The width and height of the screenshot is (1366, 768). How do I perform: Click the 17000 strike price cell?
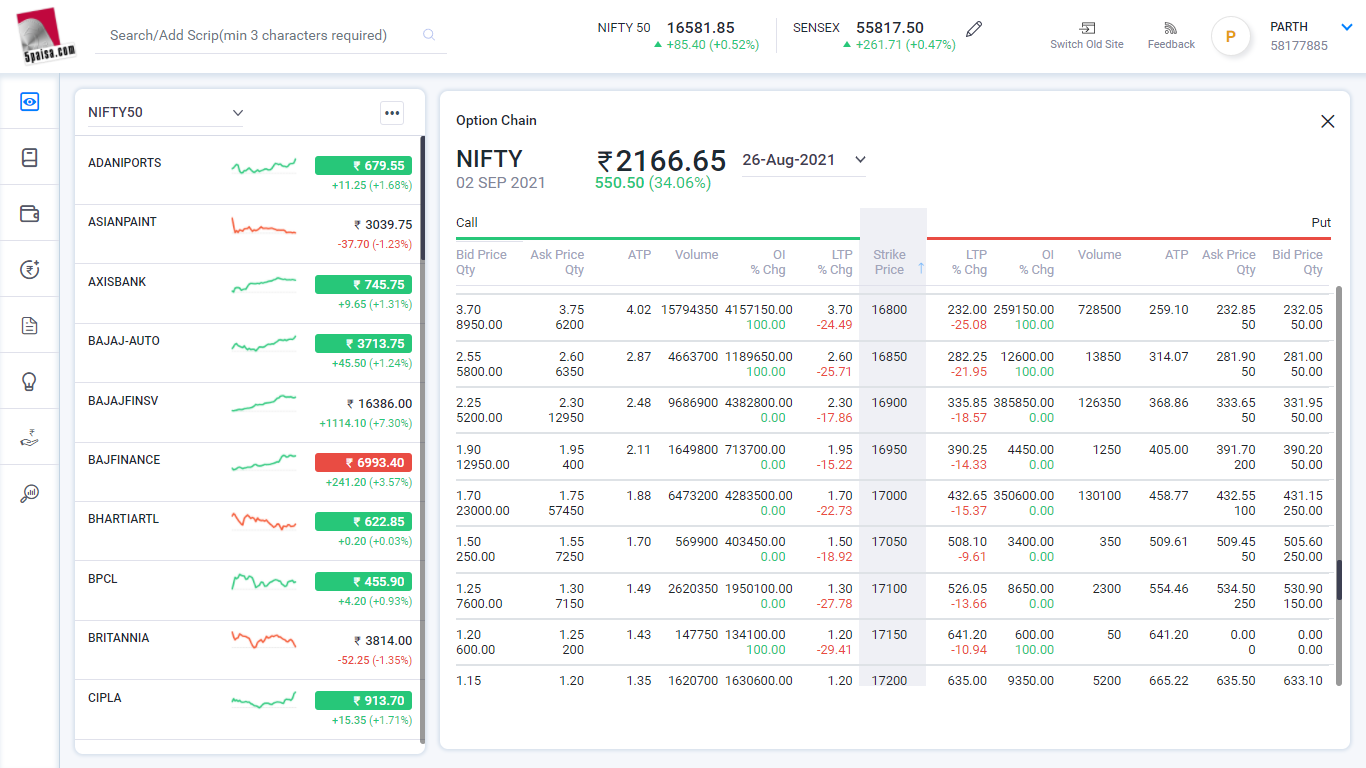(889, 496)
